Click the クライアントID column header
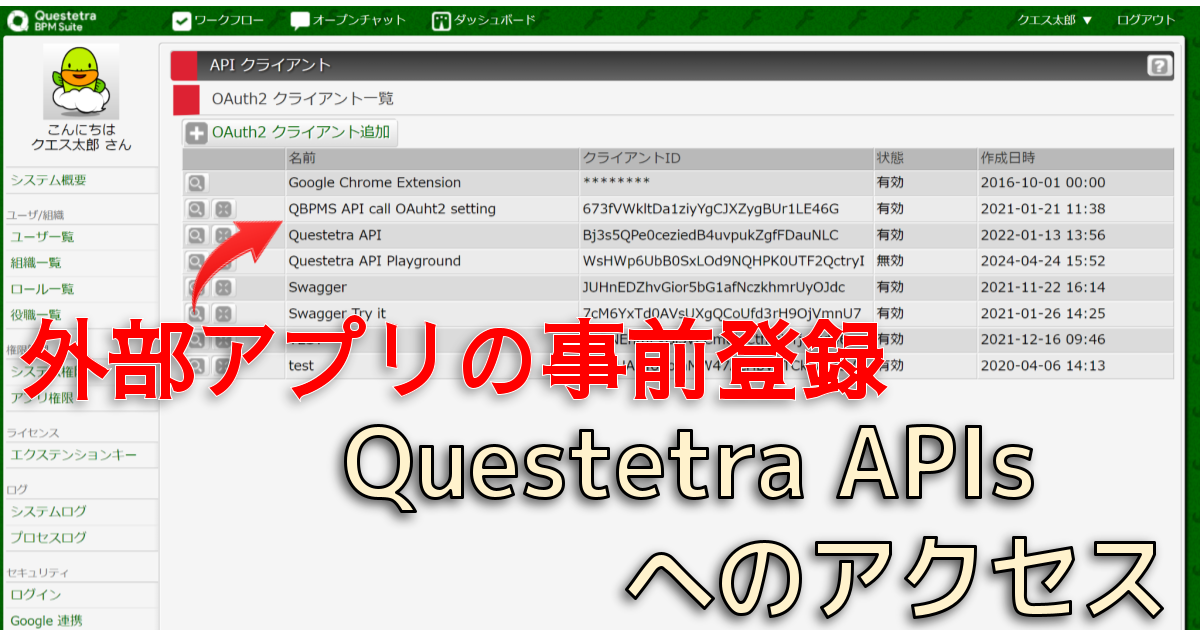The width and height of the screenshot is (1200, 630). pos(725,159)
